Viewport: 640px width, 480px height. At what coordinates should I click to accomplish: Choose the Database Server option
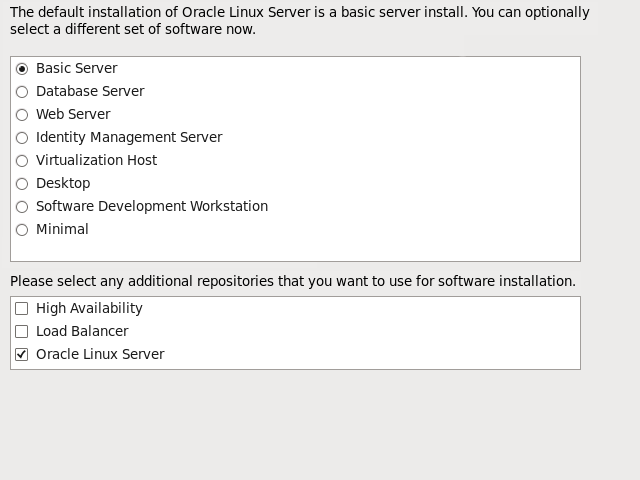(22, 92)
